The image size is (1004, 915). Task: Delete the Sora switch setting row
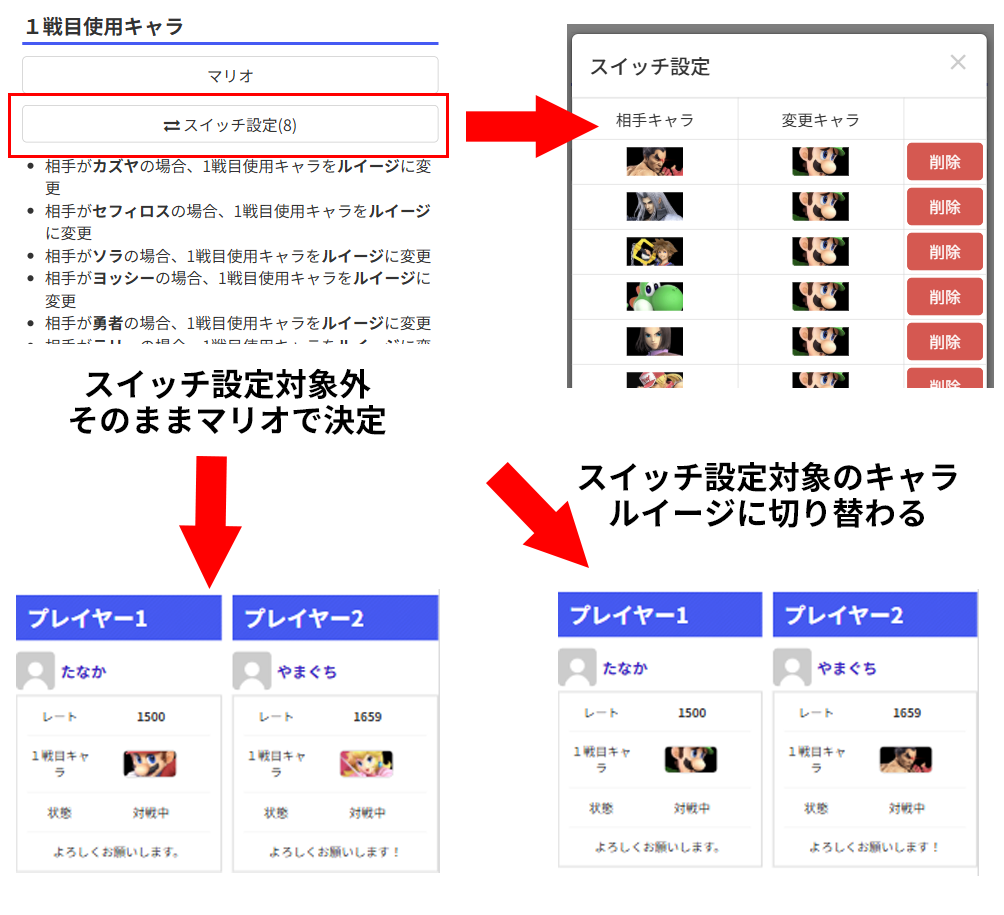coord(944,252)
